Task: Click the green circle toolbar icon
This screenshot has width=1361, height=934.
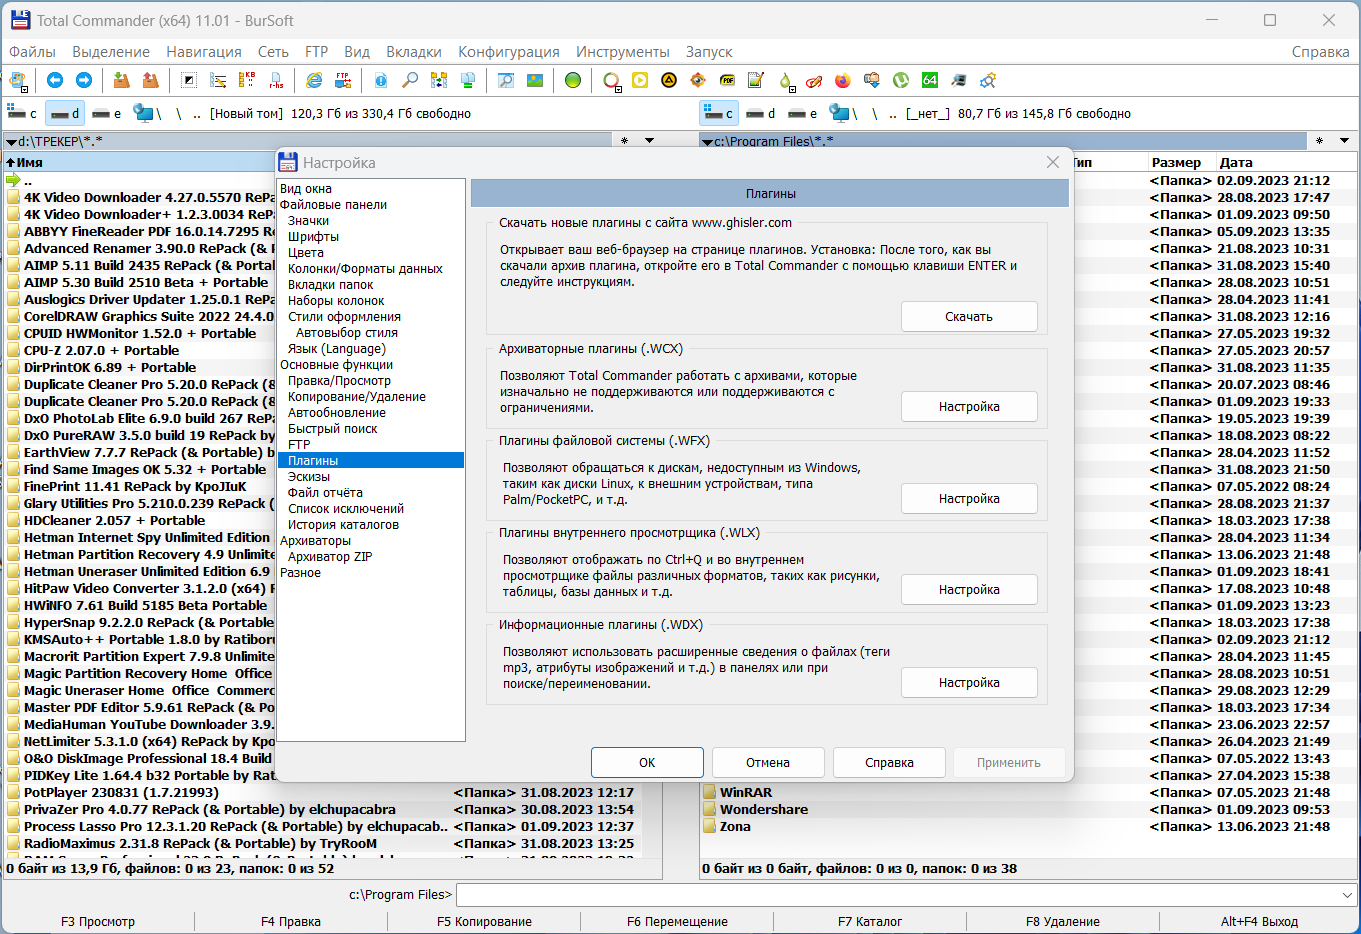Action: [573, 80]
